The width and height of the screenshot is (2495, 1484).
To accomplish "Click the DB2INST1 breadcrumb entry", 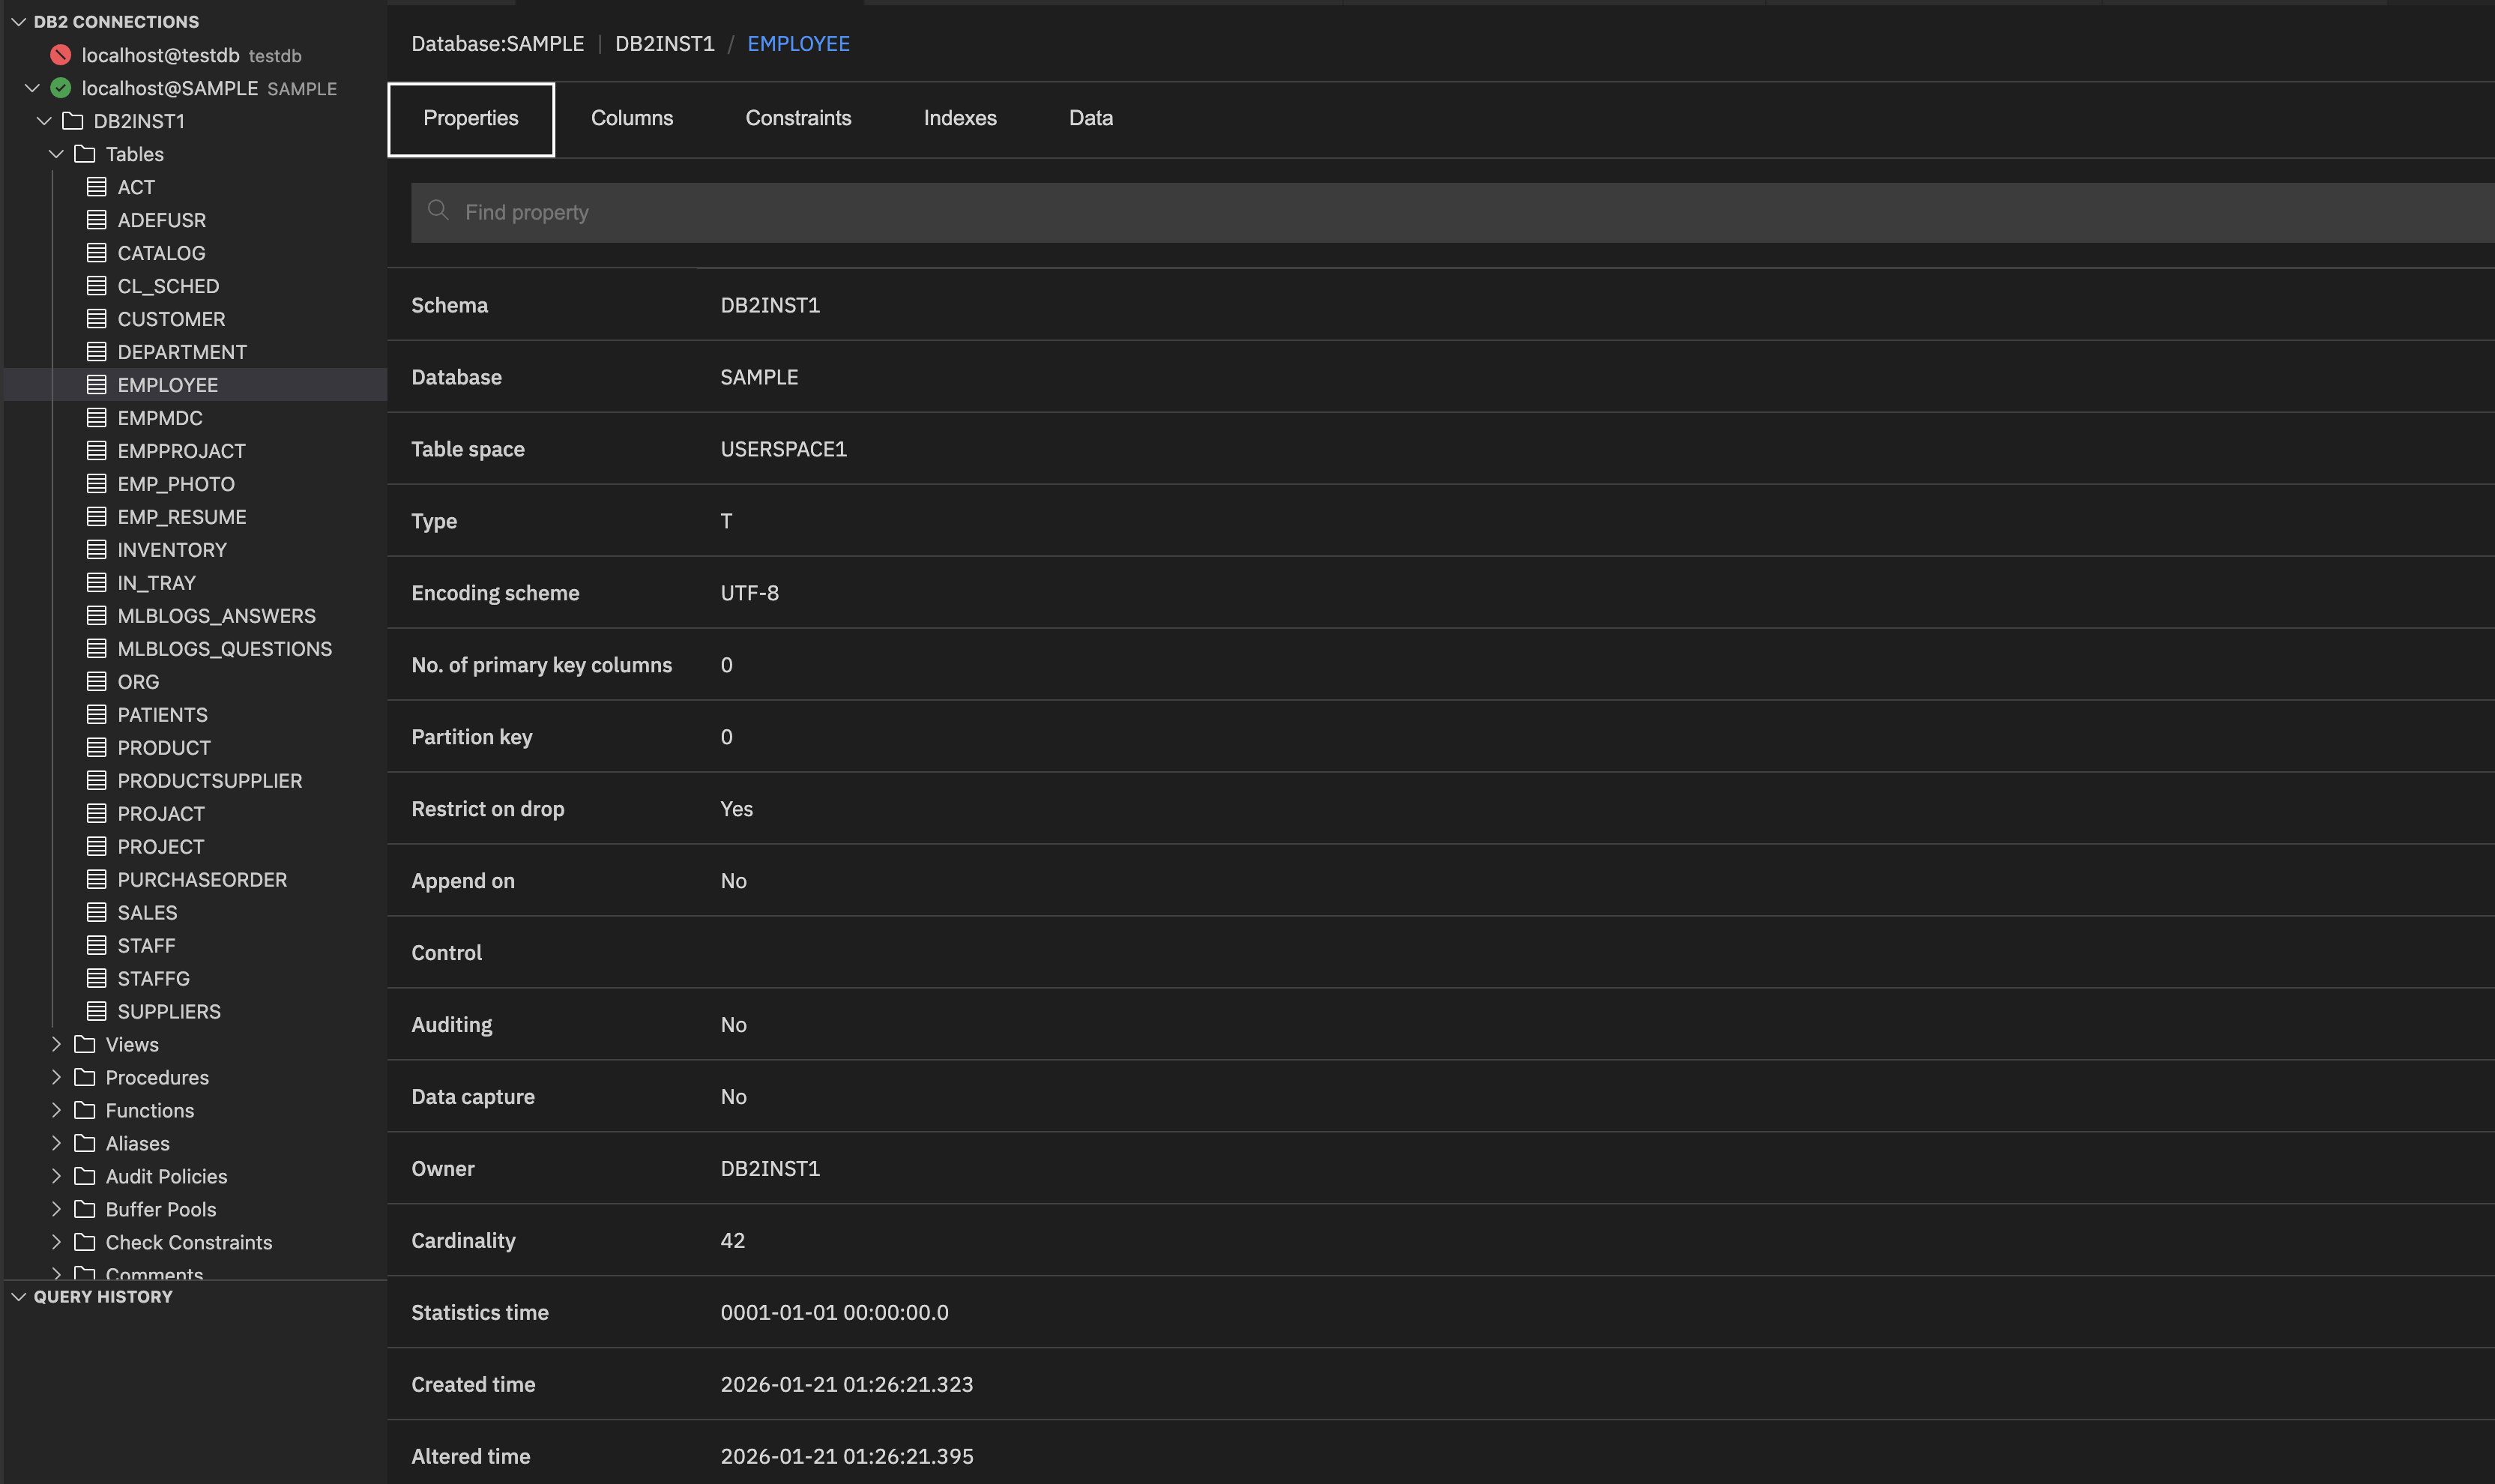I will pos(664,43).
